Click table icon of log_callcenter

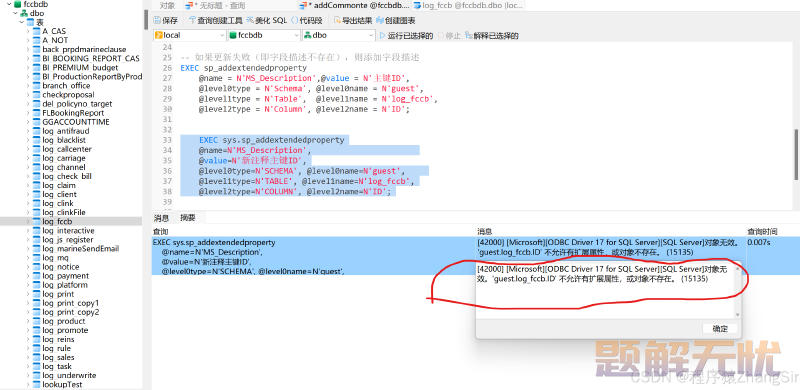tap(36, 149)
